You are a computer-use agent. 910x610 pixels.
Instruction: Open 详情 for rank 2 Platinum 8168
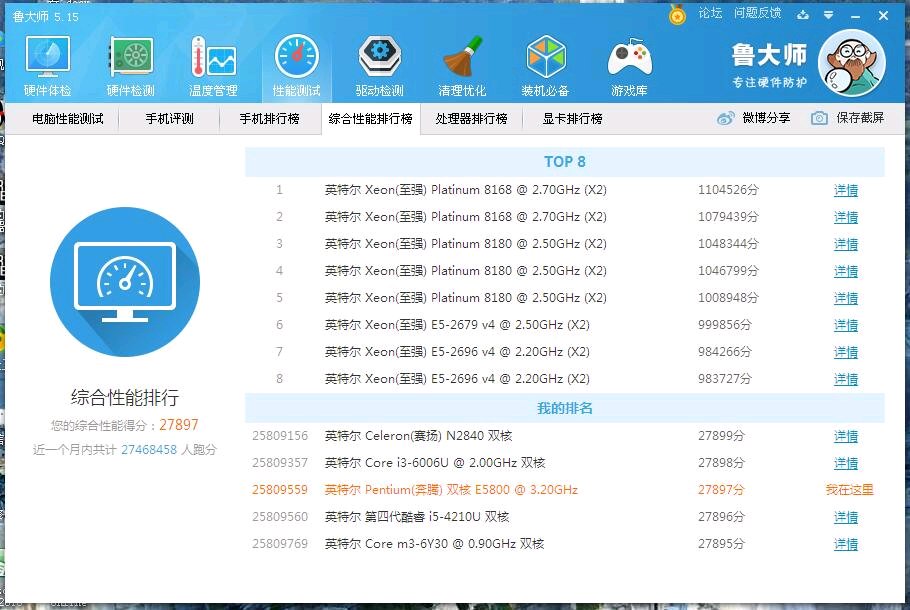coord(846,218)
